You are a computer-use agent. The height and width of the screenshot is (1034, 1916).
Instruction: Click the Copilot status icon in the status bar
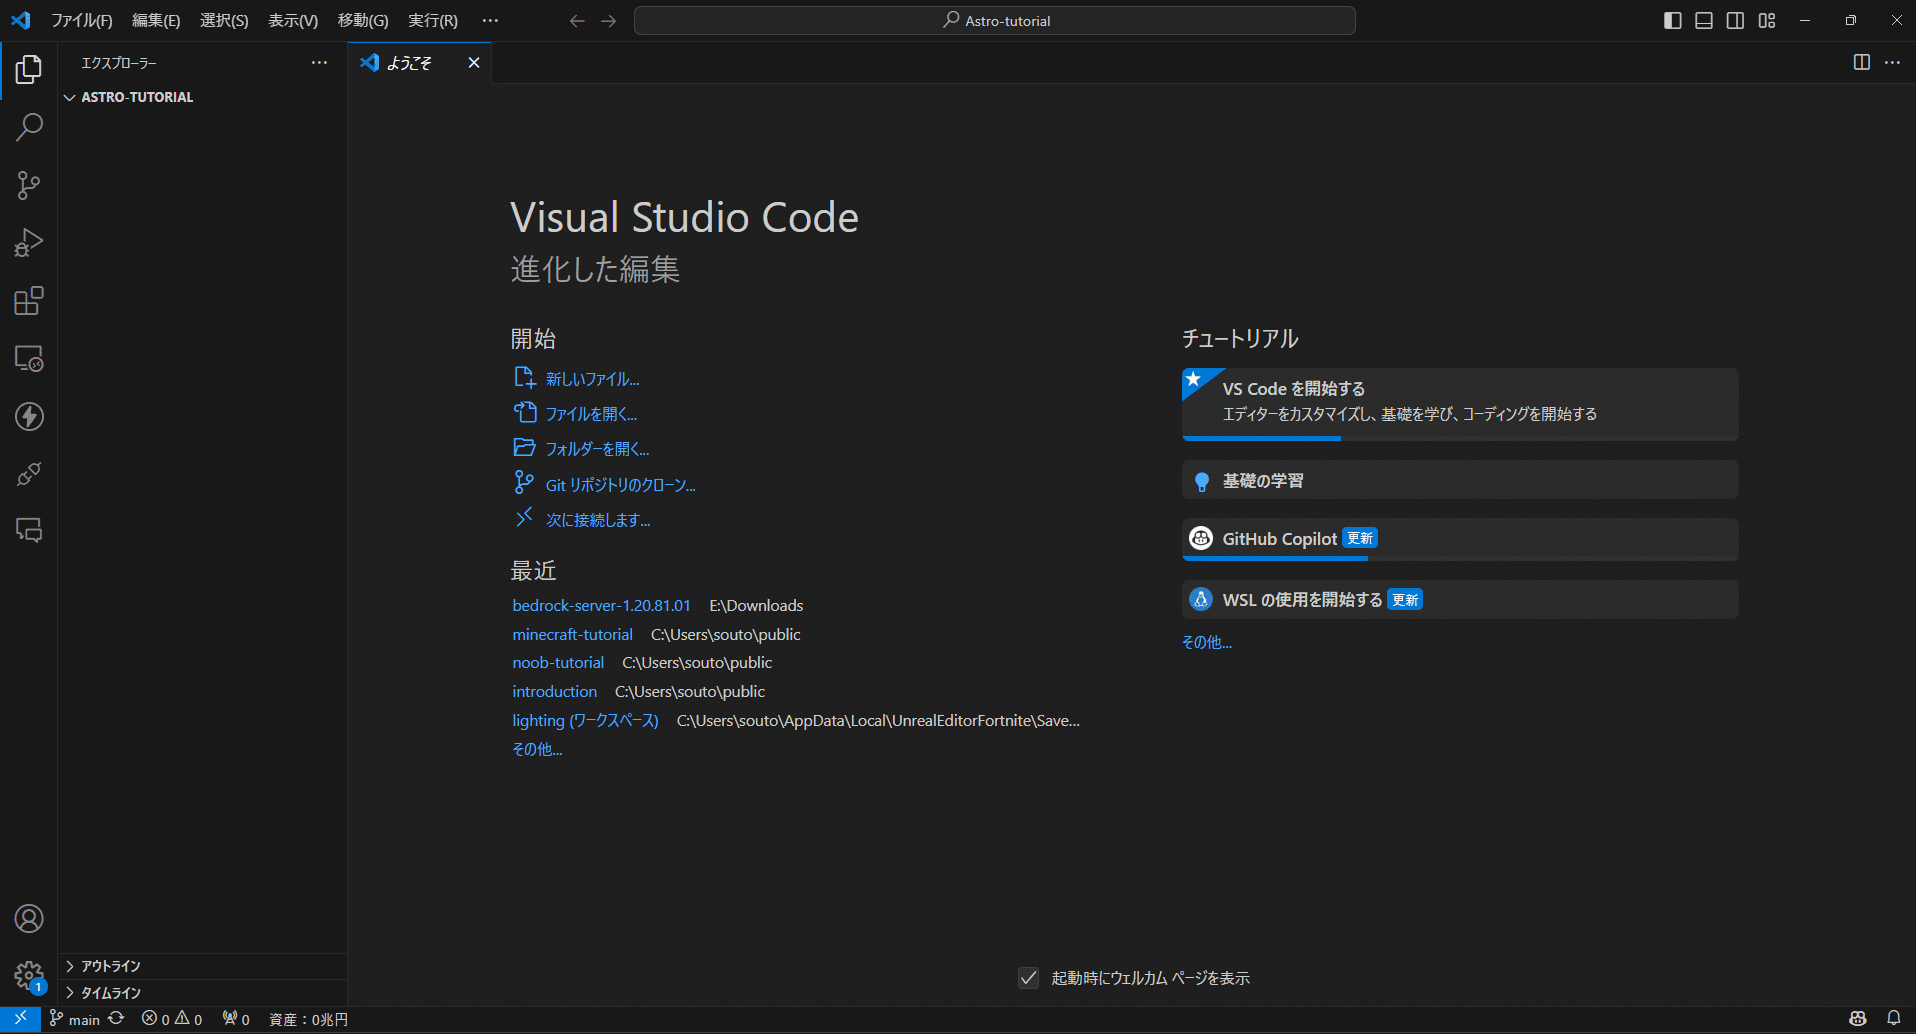(1858, 1019)
